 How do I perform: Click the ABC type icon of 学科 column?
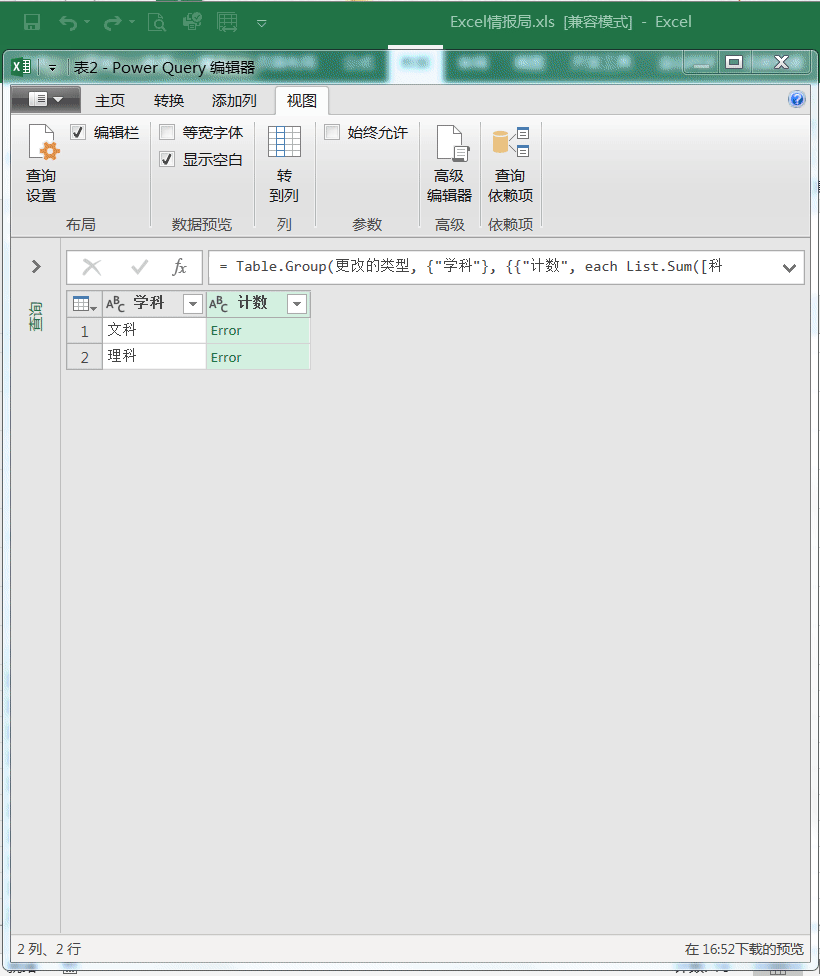tap(115, 304)
